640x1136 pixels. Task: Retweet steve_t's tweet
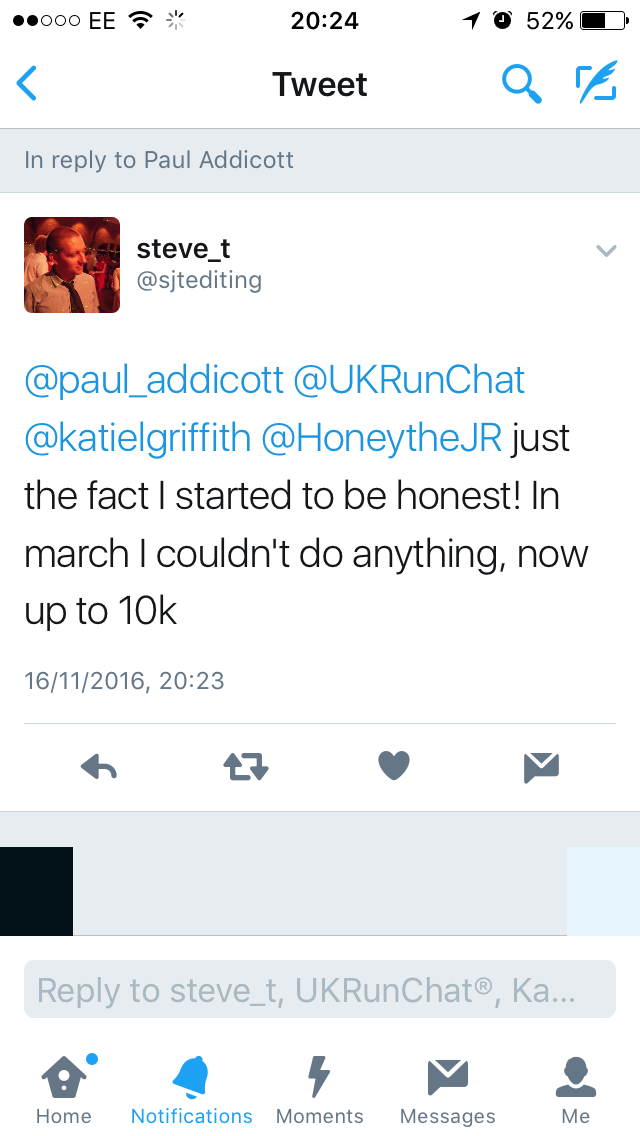(x=246, y=767)
